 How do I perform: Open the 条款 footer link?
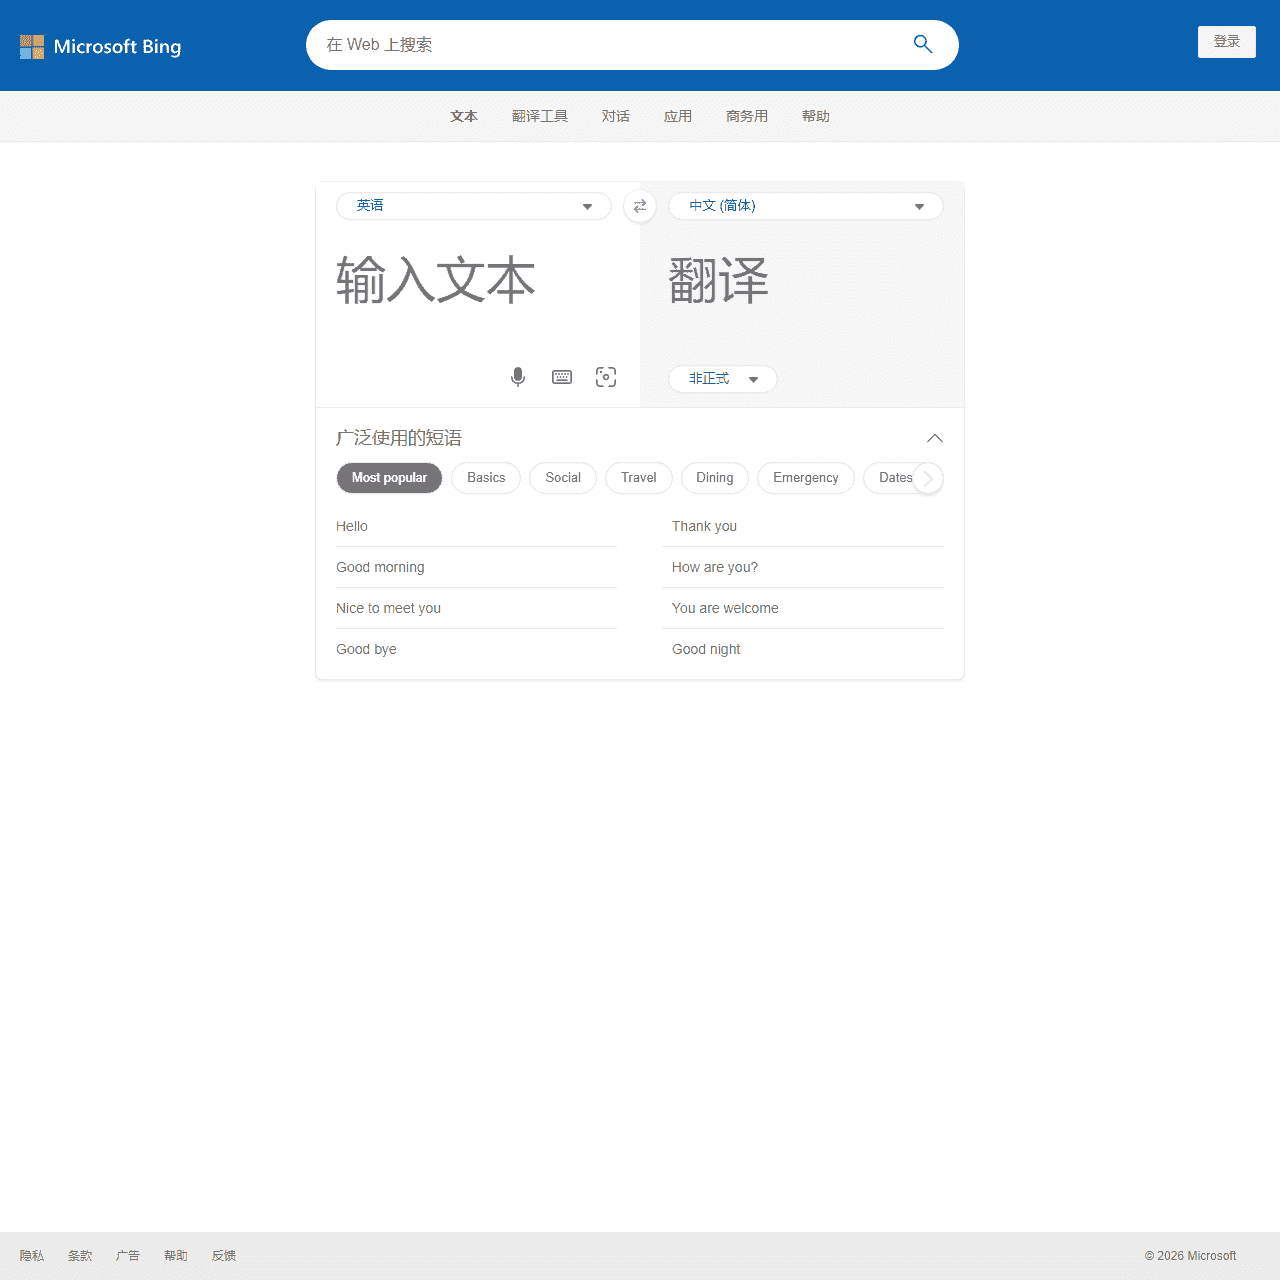[80, 1256]
